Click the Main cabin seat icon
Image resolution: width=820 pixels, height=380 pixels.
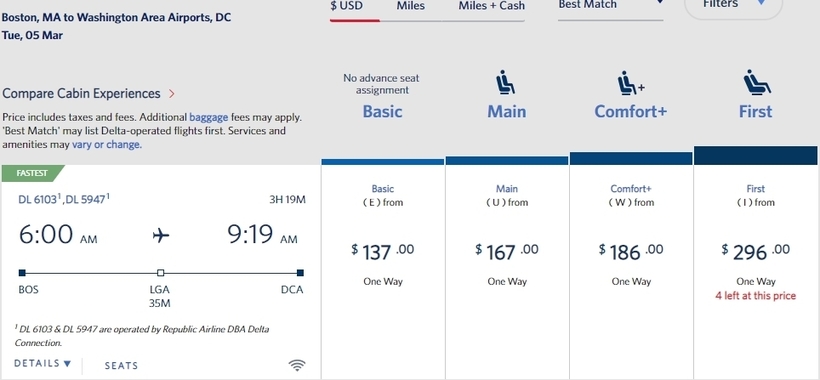click(506, 82)
